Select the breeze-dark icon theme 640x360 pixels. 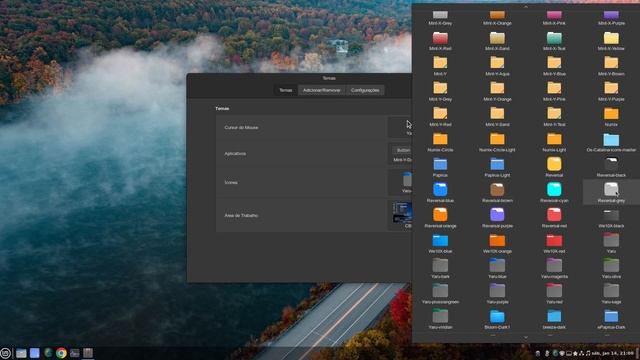click(x=554, y=320)
